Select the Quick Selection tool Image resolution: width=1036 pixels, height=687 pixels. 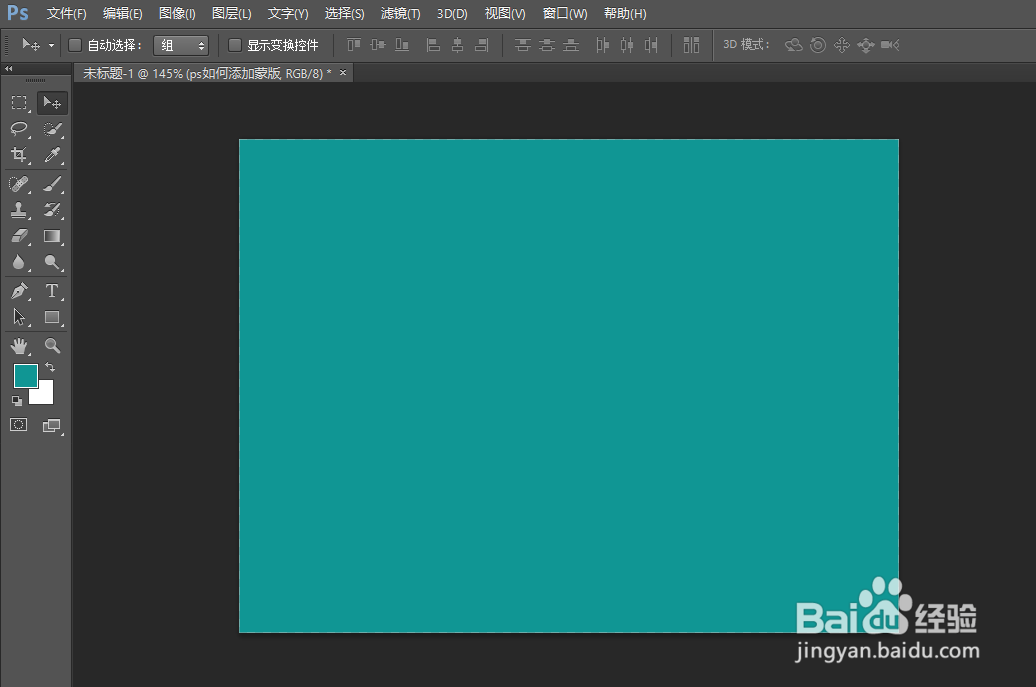click(x=52, y=129)
